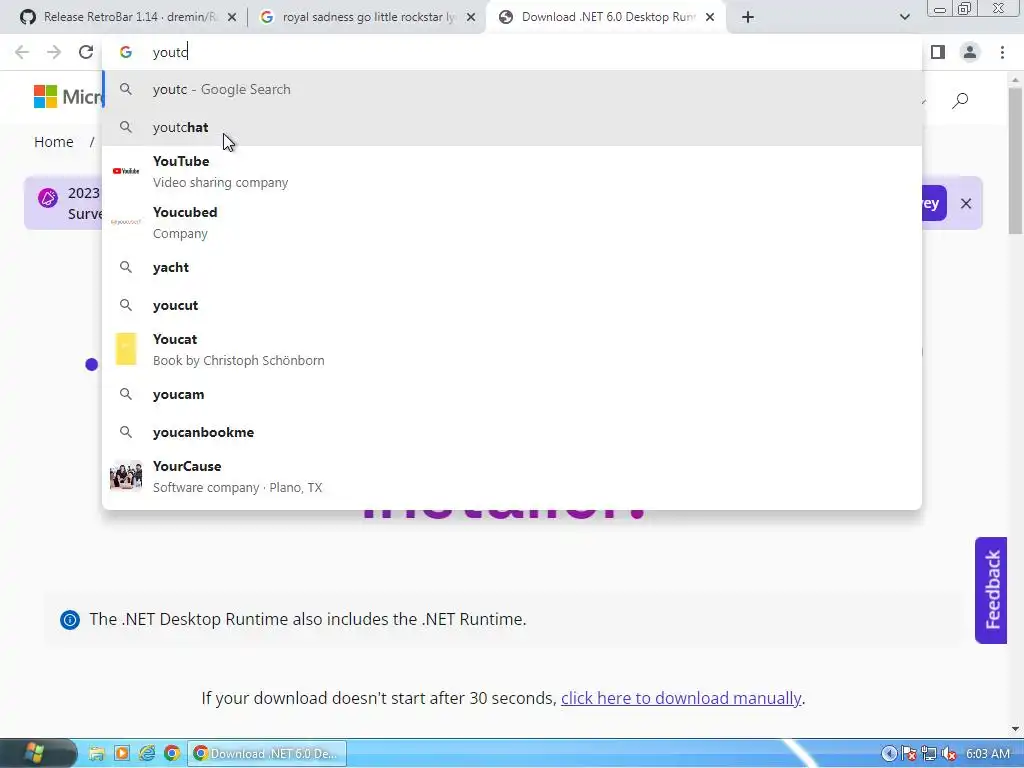The image size is (1024, 768).
Task: Pick the 'youcanbookme' suggestion
Action: pyautogui.click(x=512, y=432)
